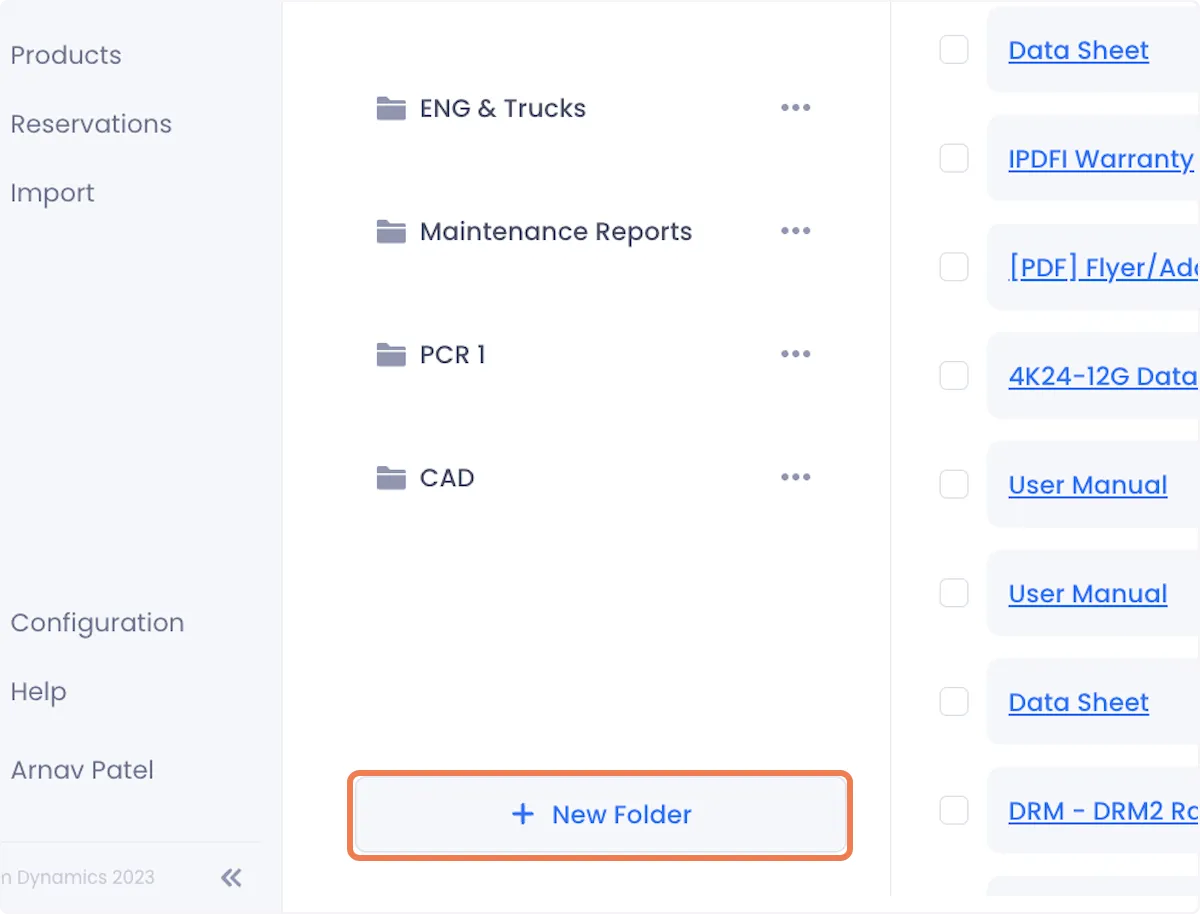This screenshot has height=914, width=1200.
Task: Check the box beside IPDFI Warranty
Action: point(954,158)
